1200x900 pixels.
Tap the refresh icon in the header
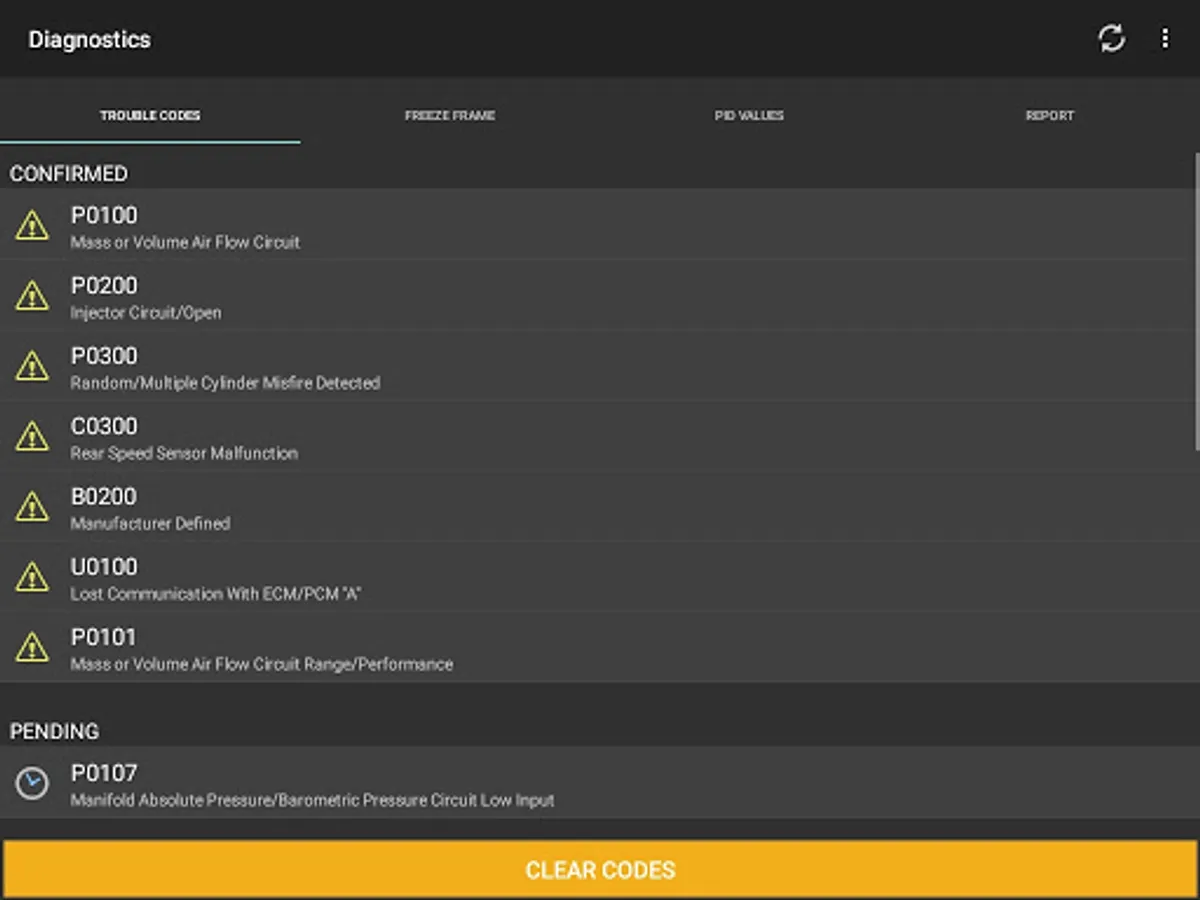(x=1111, y=39)
